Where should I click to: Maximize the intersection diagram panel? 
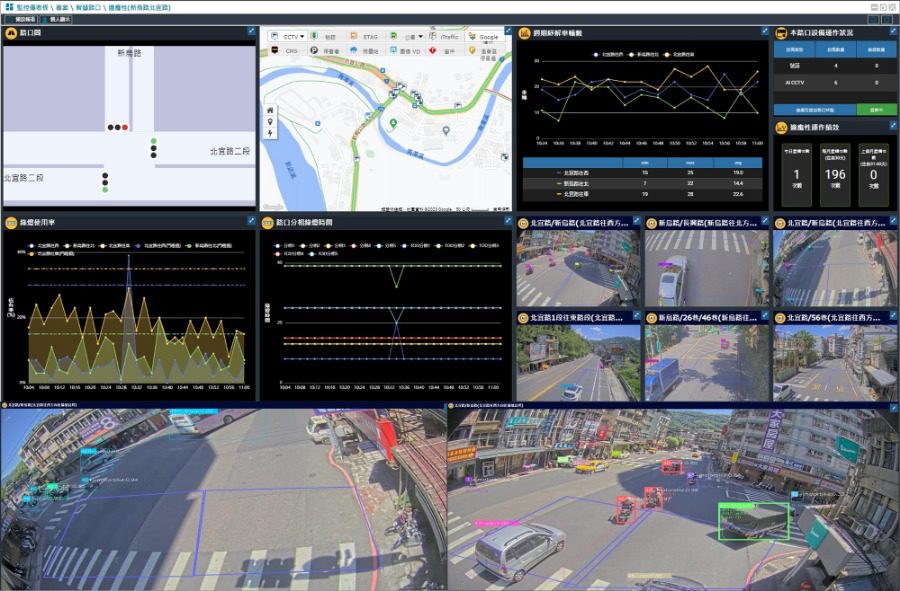point(251,32)
